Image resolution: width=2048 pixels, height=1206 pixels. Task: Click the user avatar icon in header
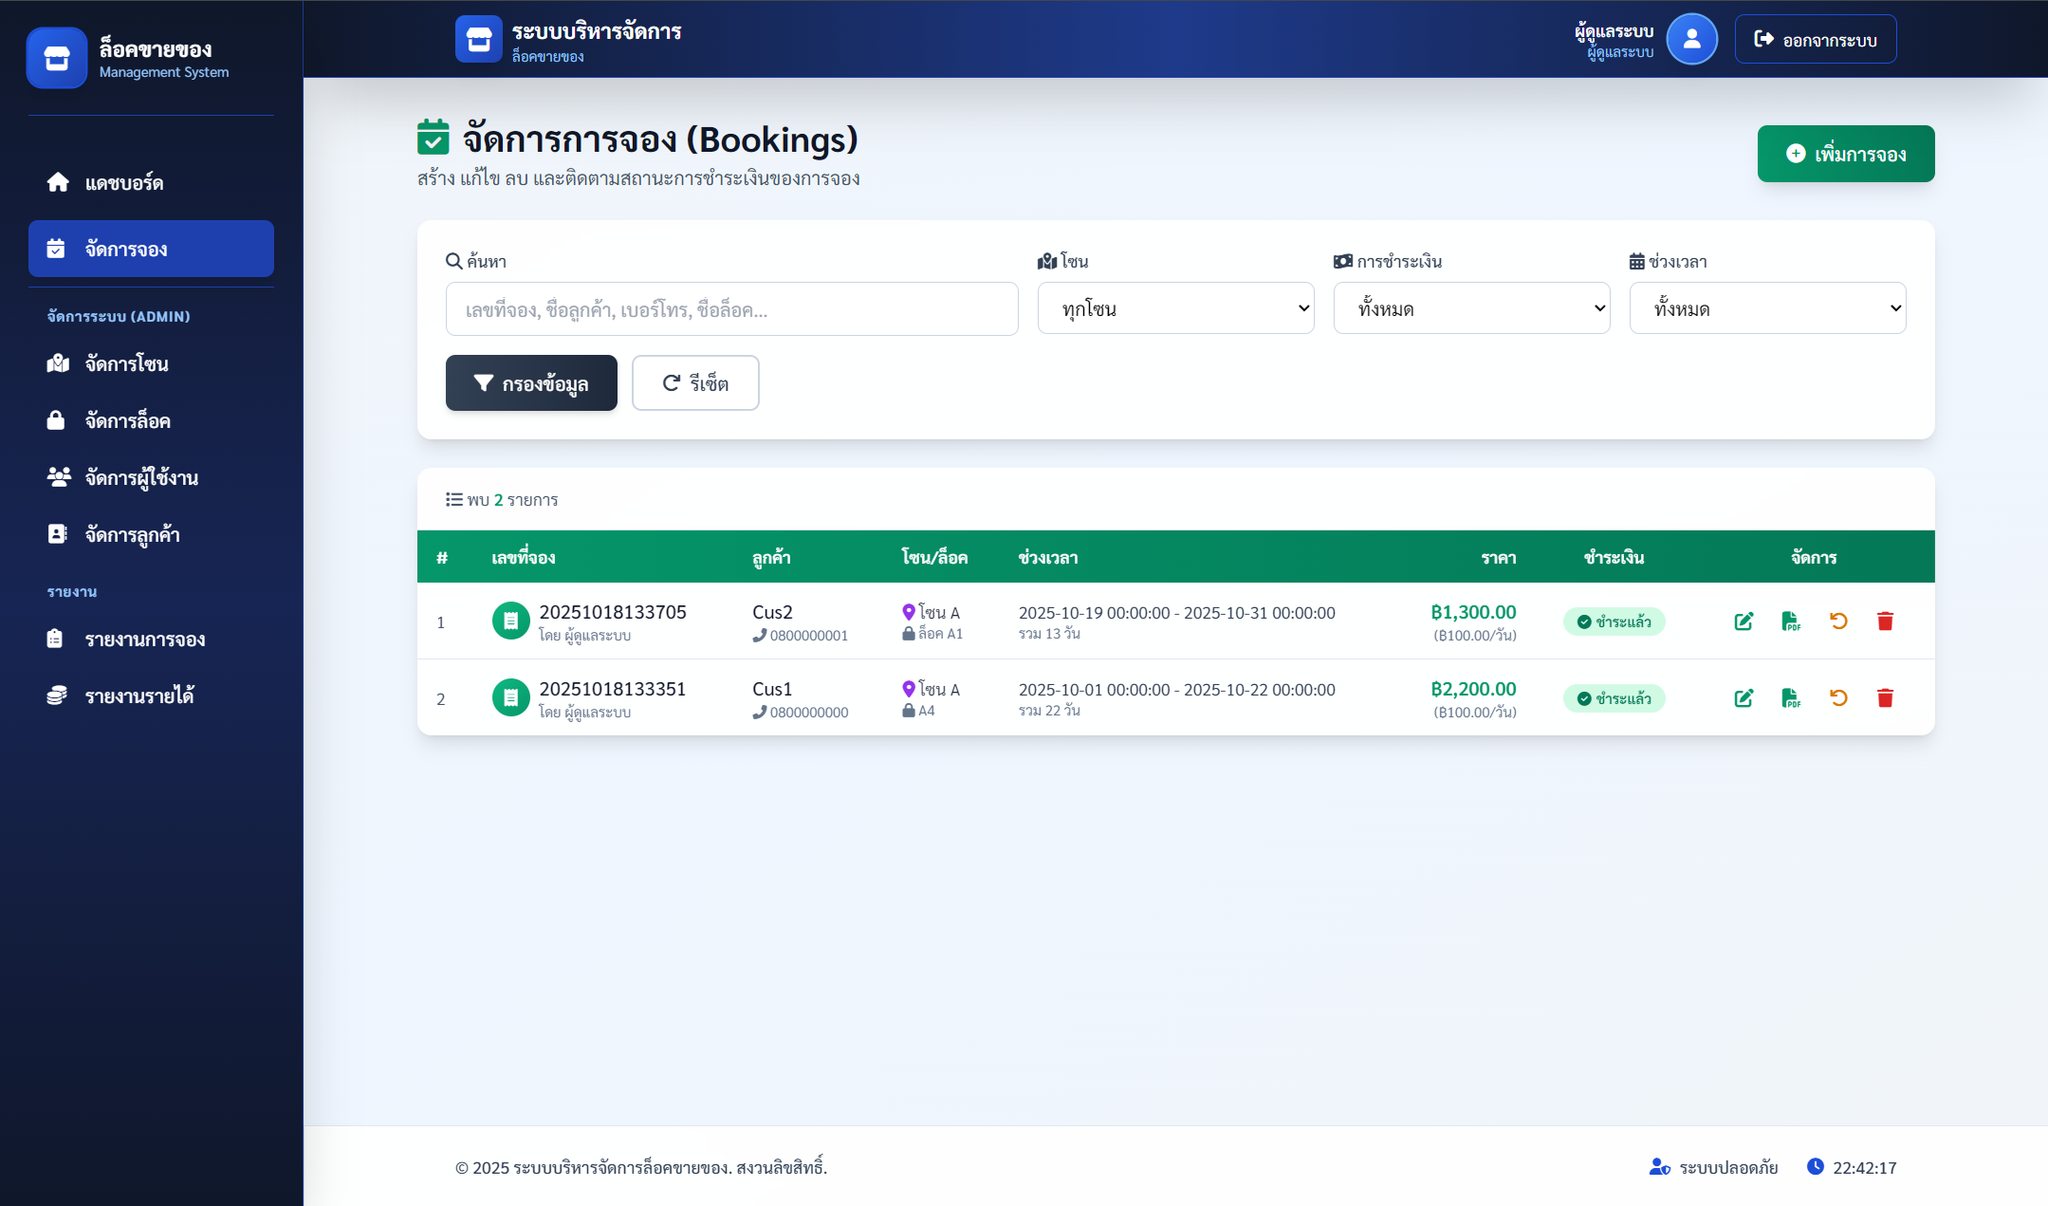1691,39
